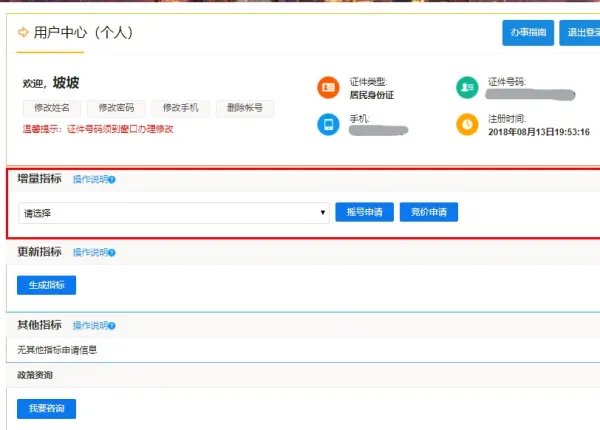Click the 修改密码 button
This screenshot has width=600, height=430.
(x=116, y=108)
